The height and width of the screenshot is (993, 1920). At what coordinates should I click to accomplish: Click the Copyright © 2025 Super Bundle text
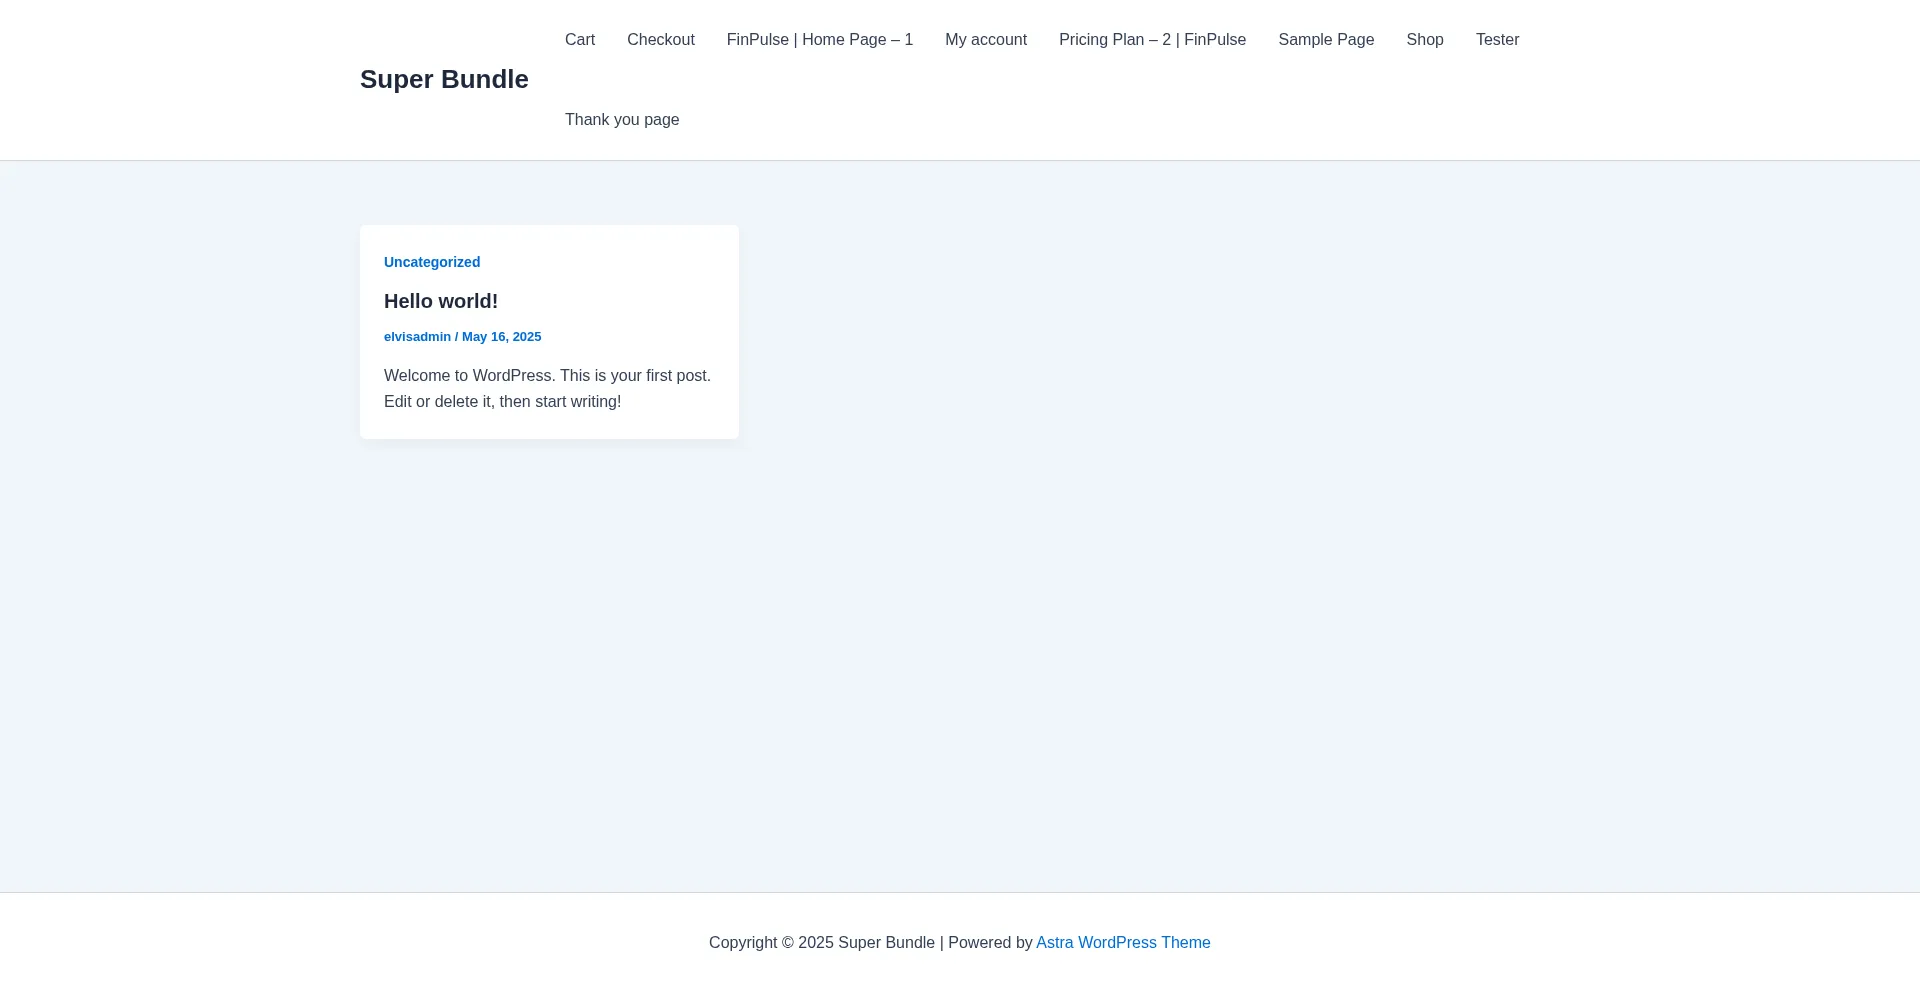click(x=822, y=943)
